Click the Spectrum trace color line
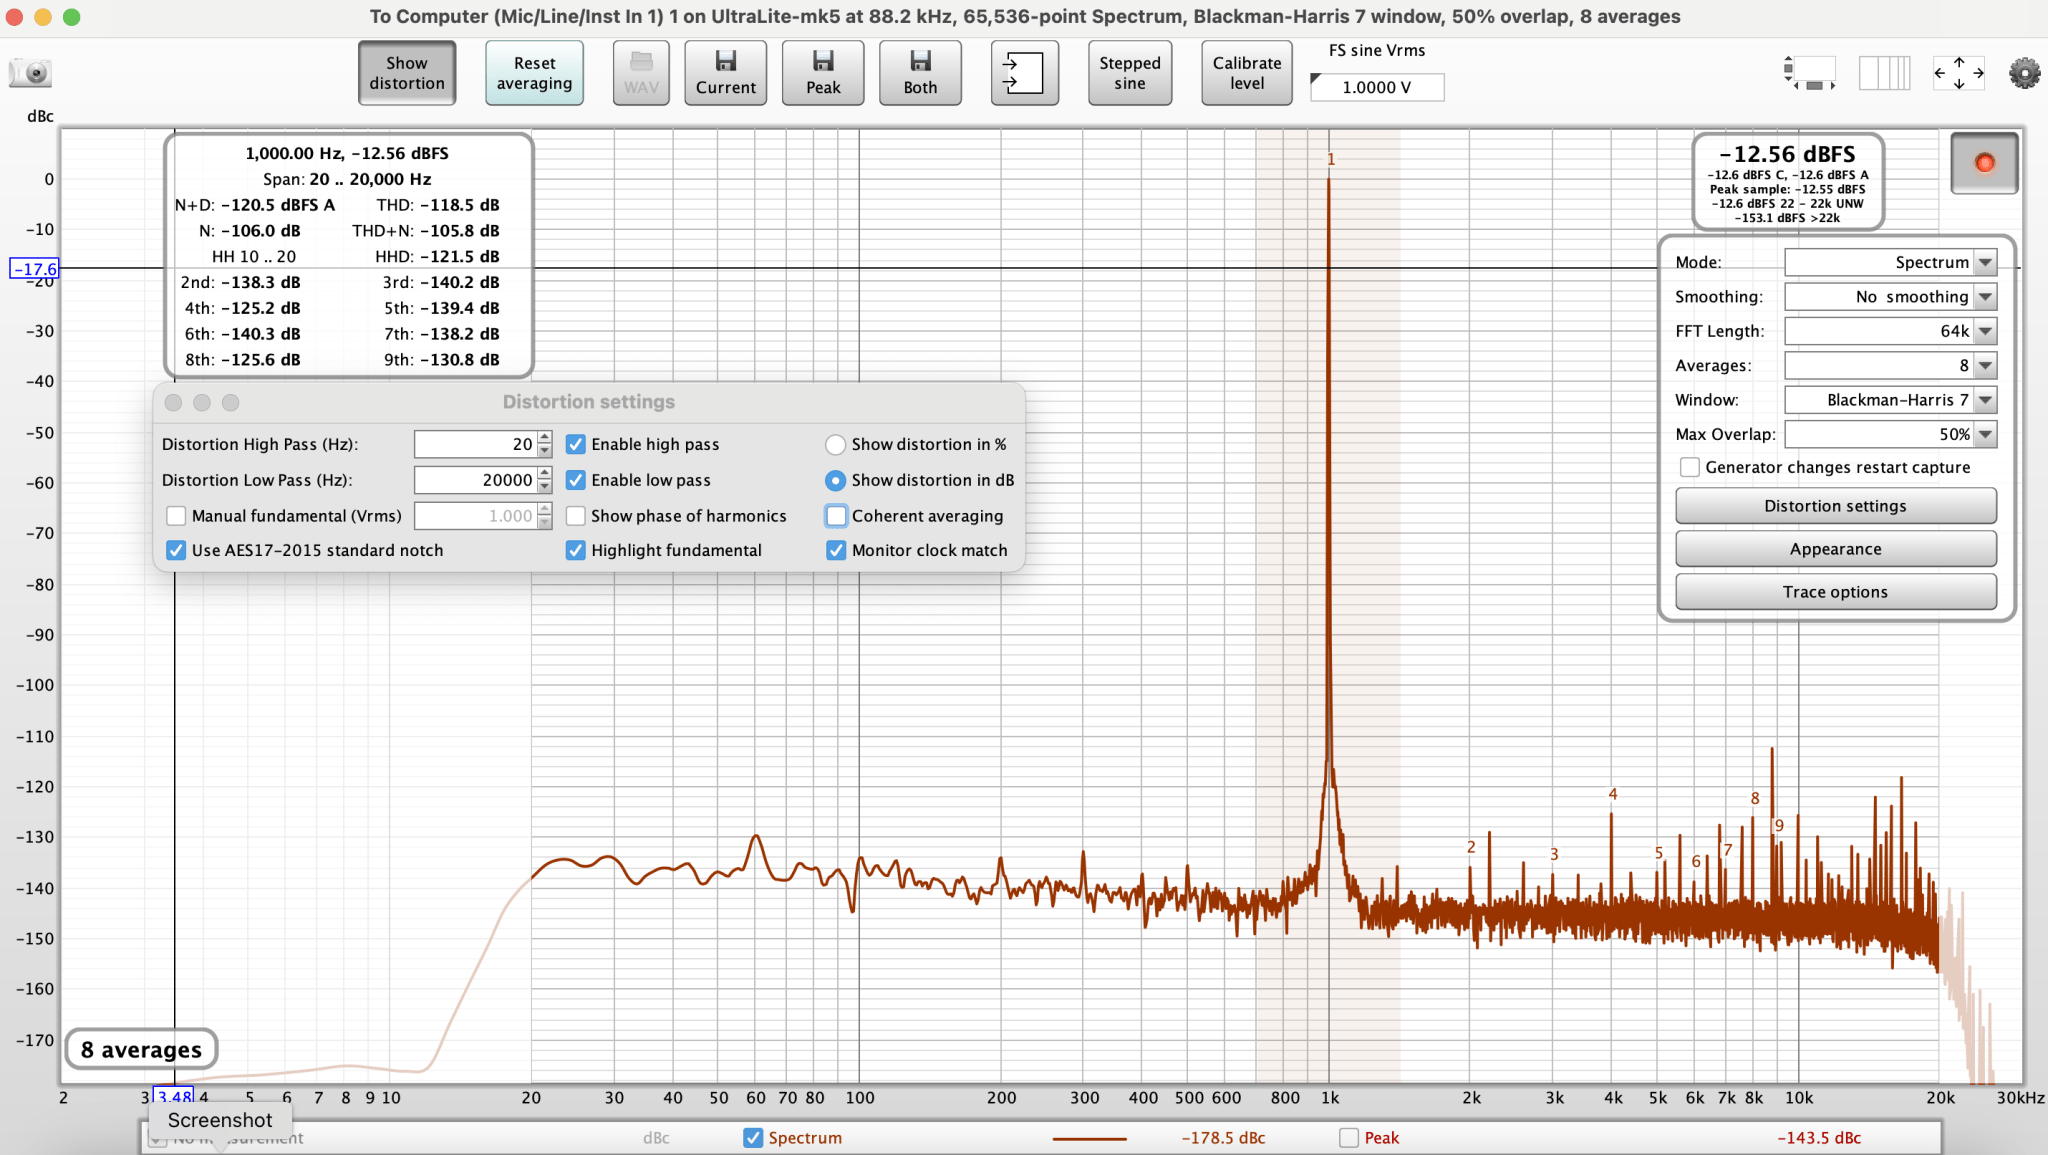 coord(1089,1138)
